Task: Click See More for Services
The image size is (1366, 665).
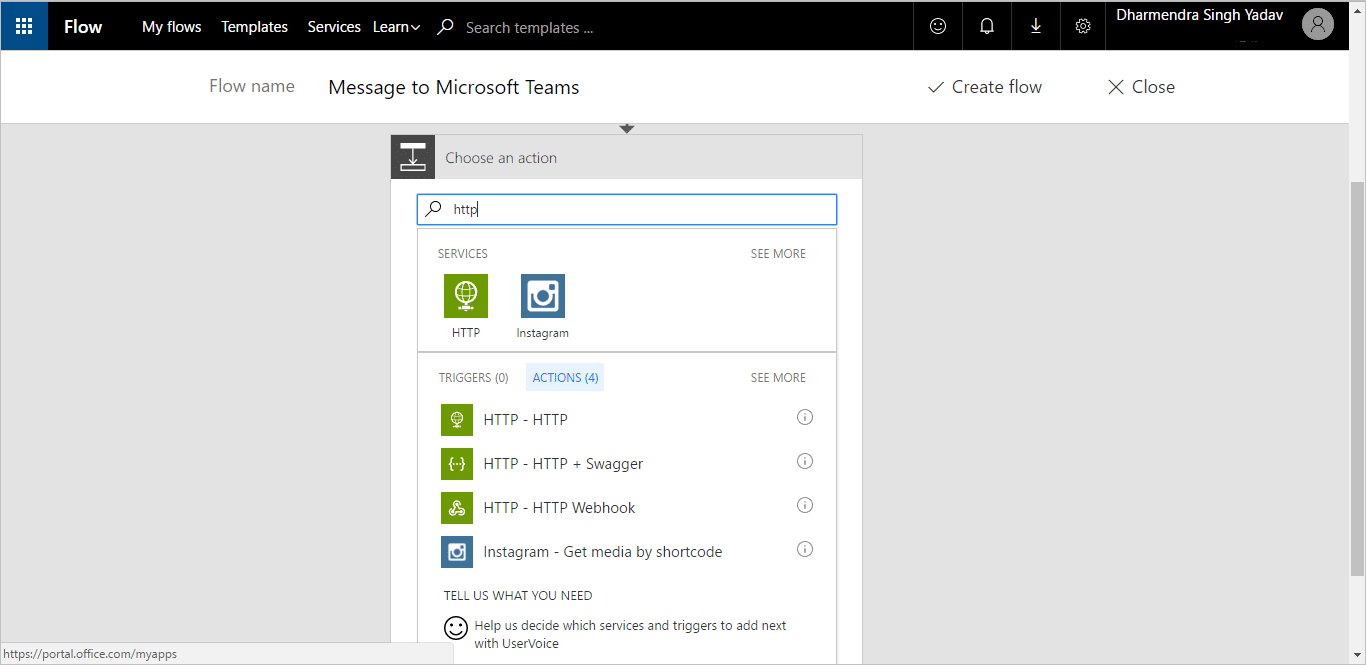Action: [778, 254]
